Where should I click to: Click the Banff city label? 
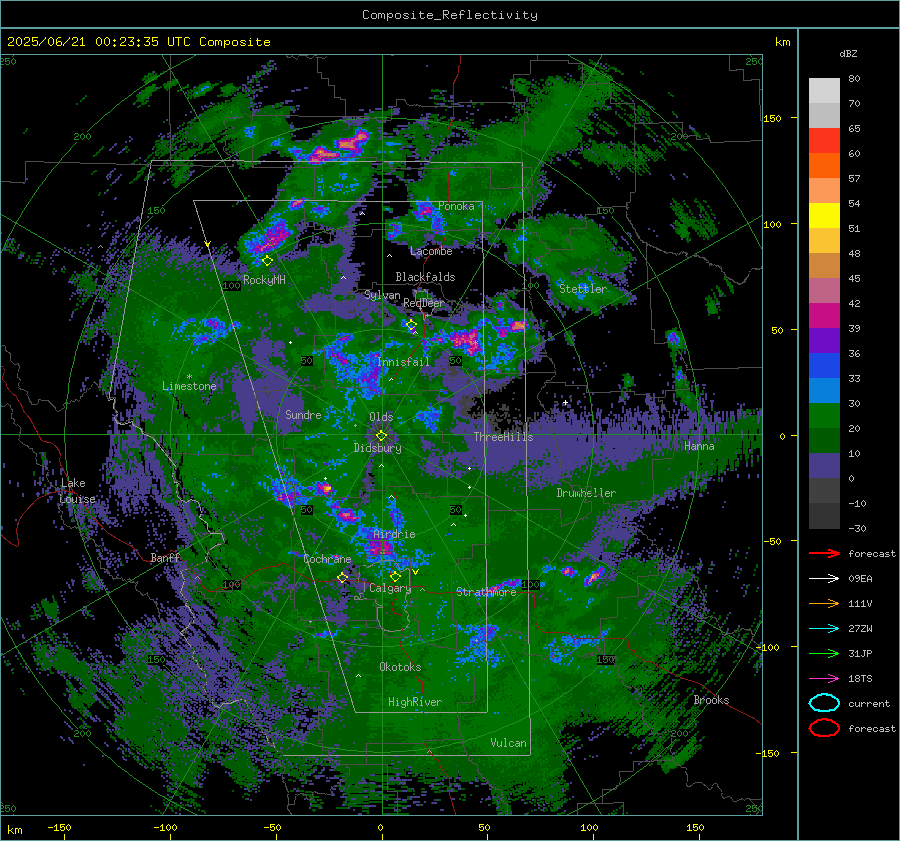[165, 558]
